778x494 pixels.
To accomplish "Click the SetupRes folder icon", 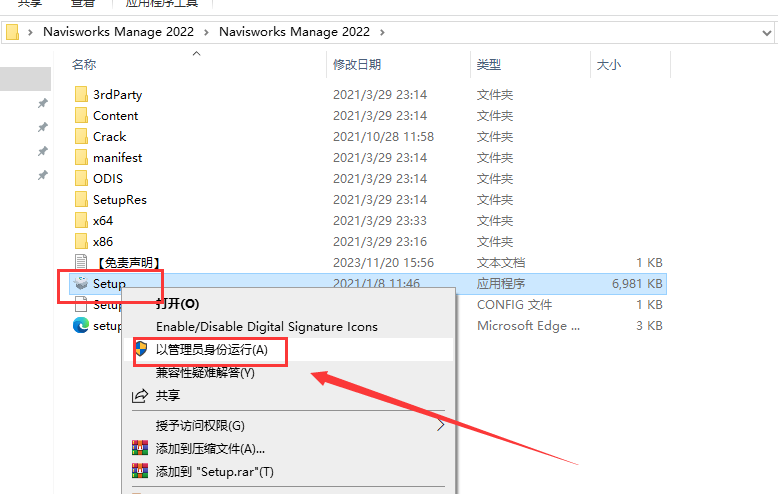I will [x=81, y=199].
